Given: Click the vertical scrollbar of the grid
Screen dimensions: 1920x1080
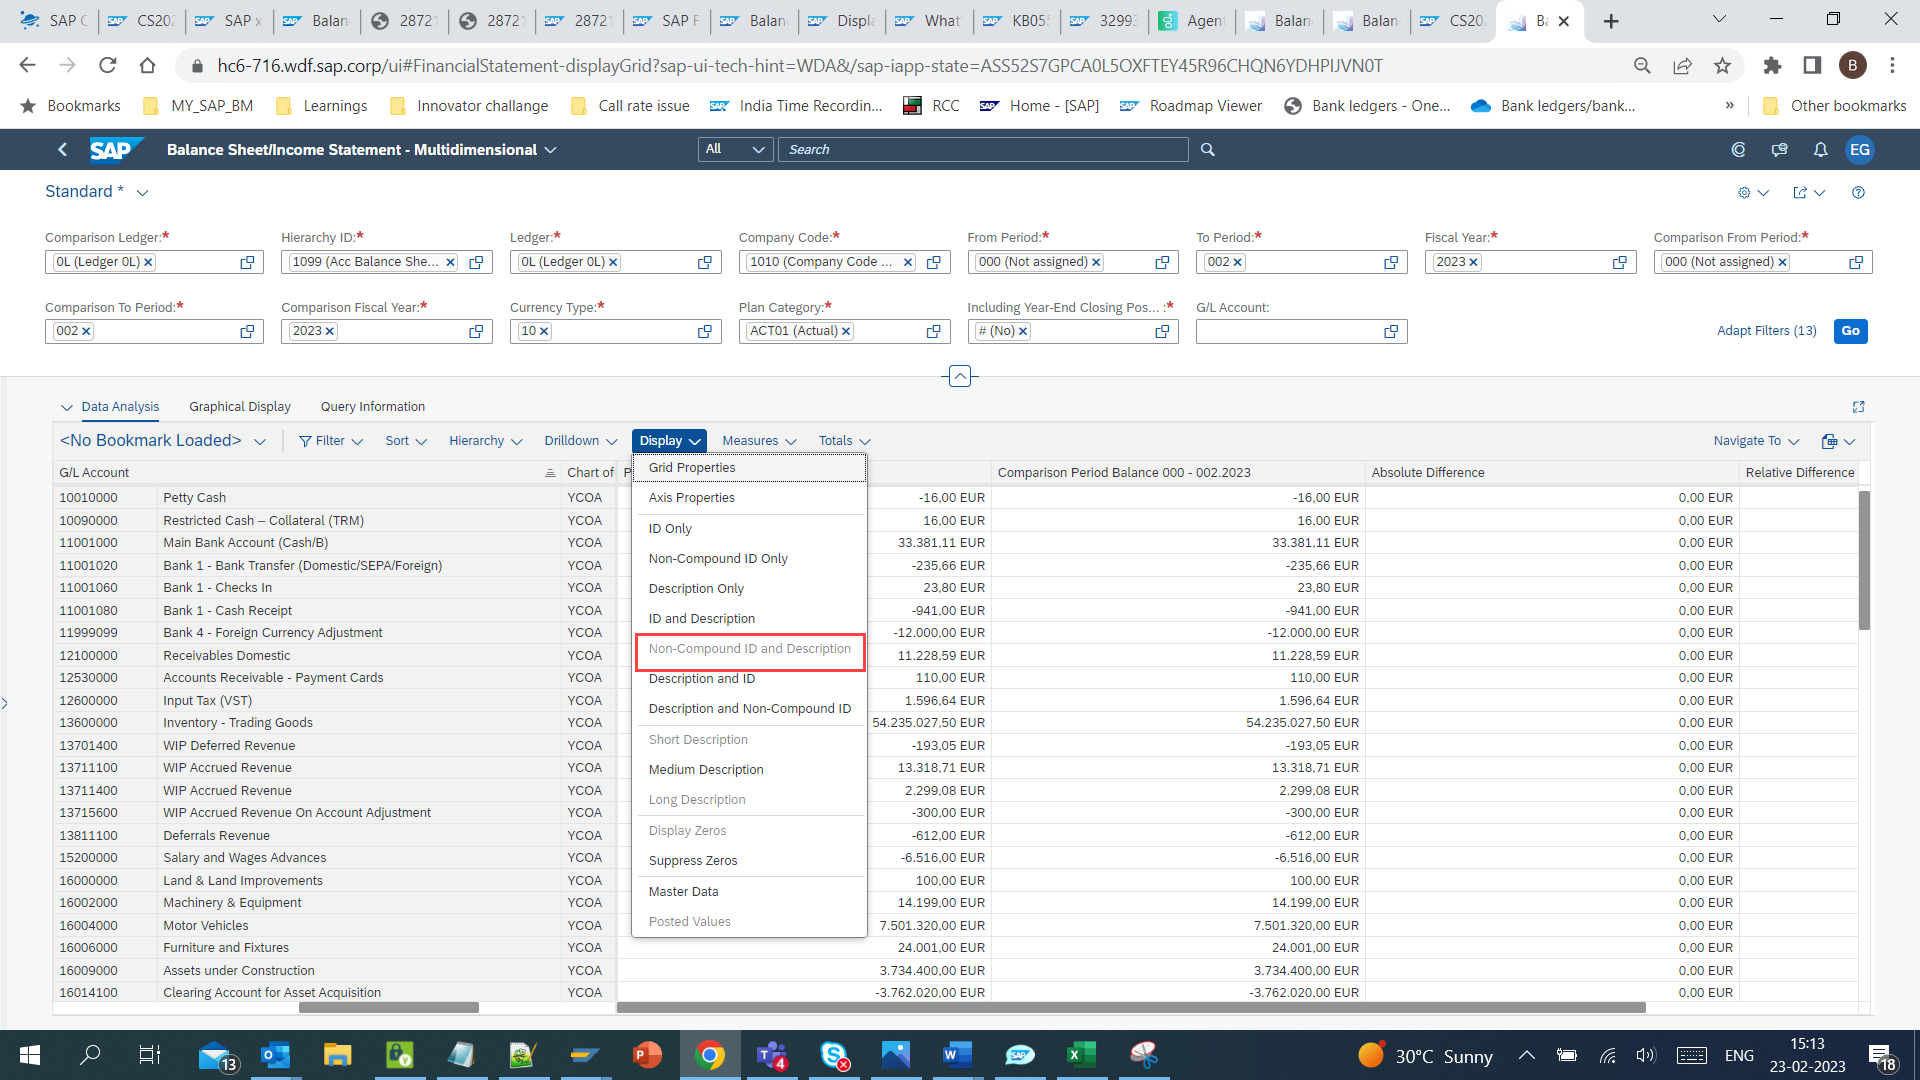Looking at the screenshot, I should [1864, 560].
